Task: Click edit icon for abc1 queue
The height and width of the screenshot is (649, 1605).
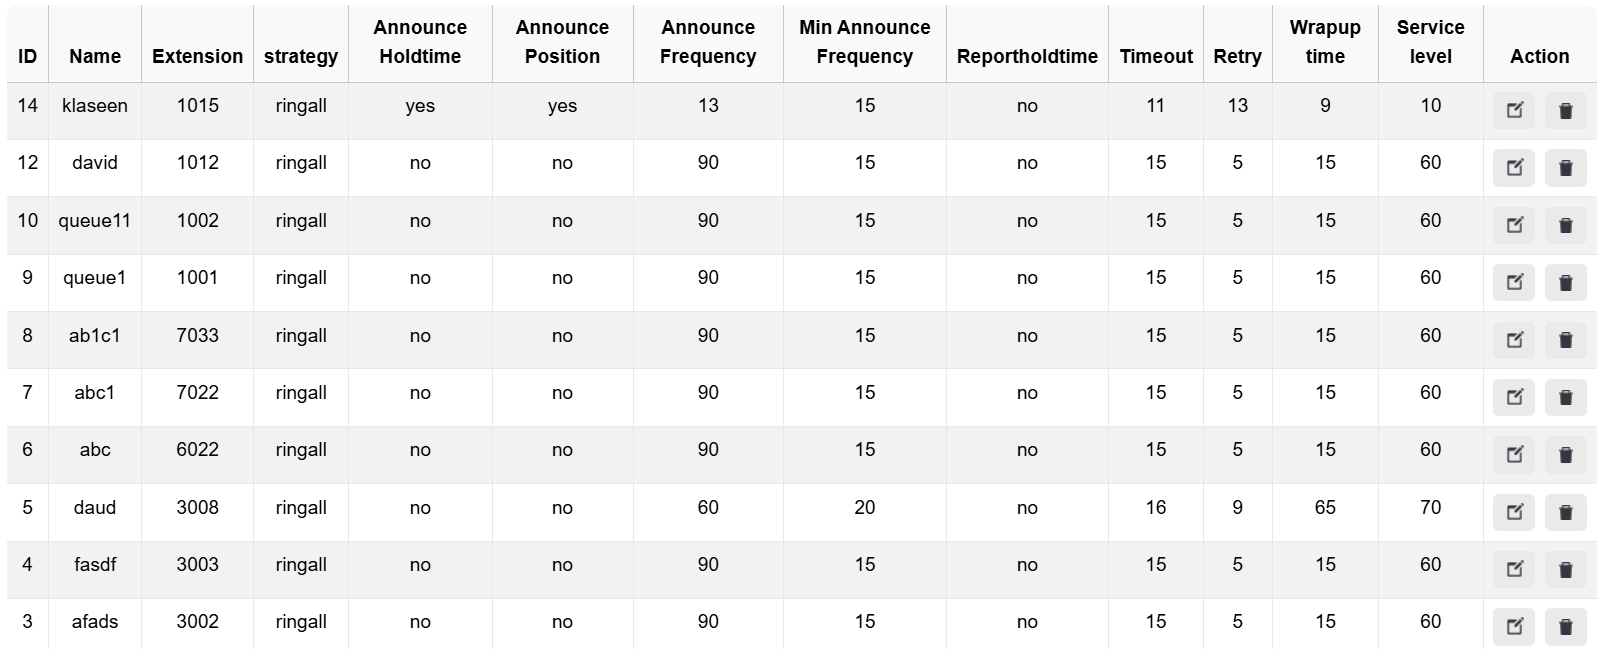Action: pos(1514,397)
